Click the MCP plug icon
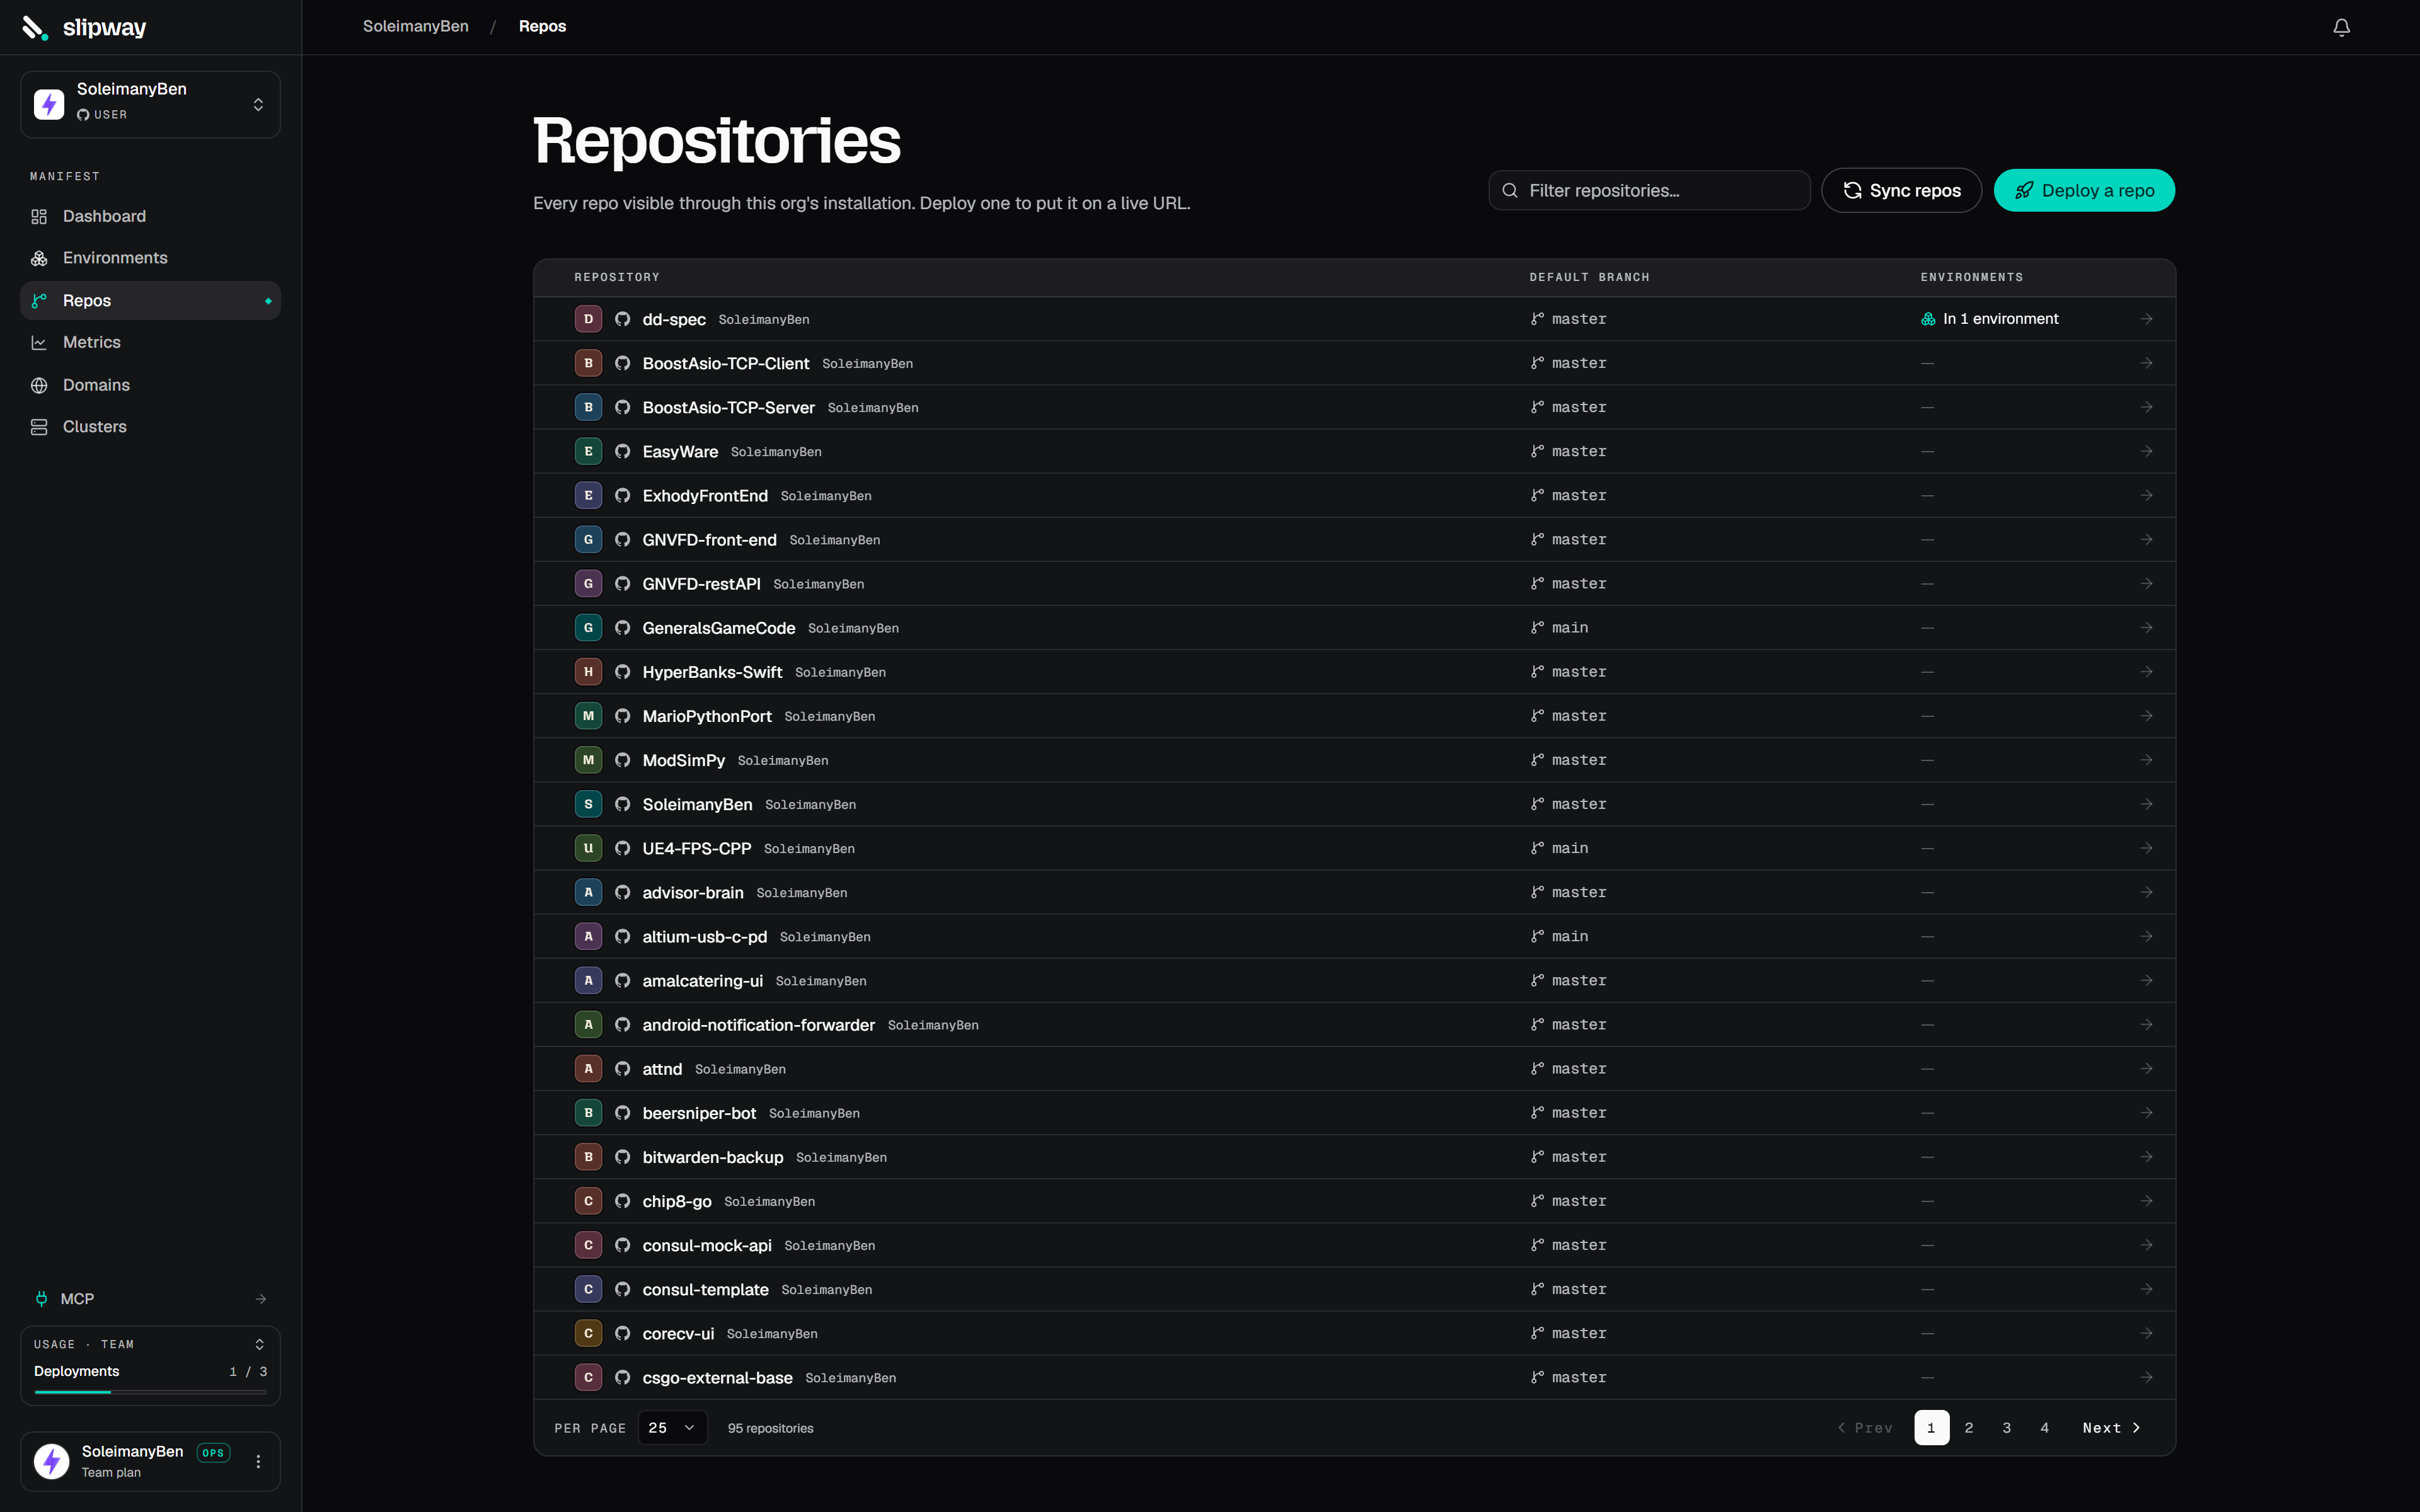 tap(41, 1299)
